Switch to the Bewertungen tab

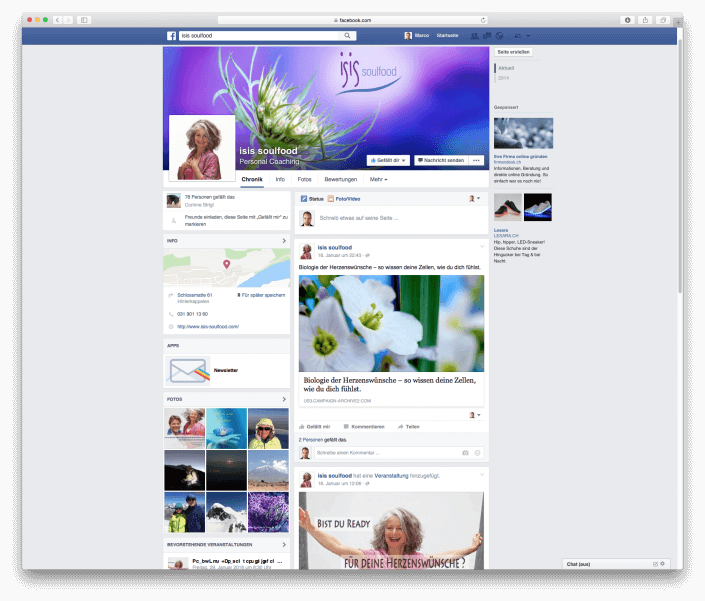[x=341, y=179]
